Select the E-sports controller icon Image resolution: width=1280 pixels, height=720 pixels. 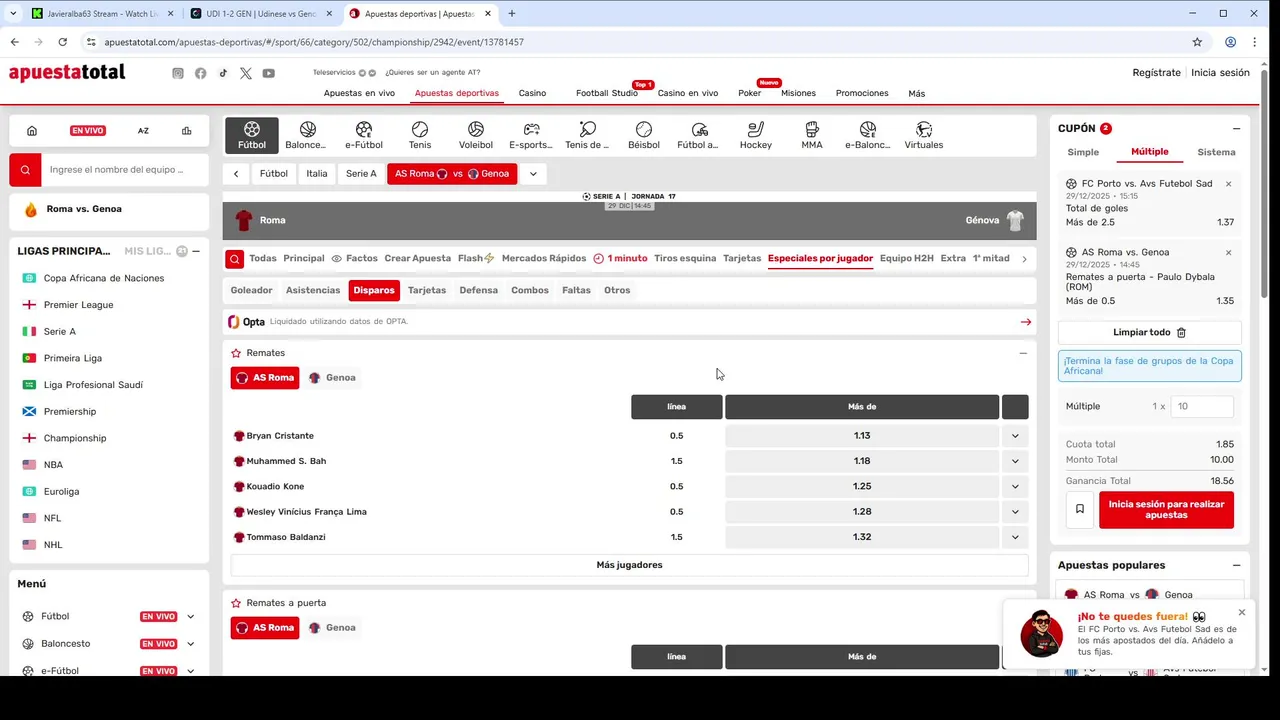531,135
